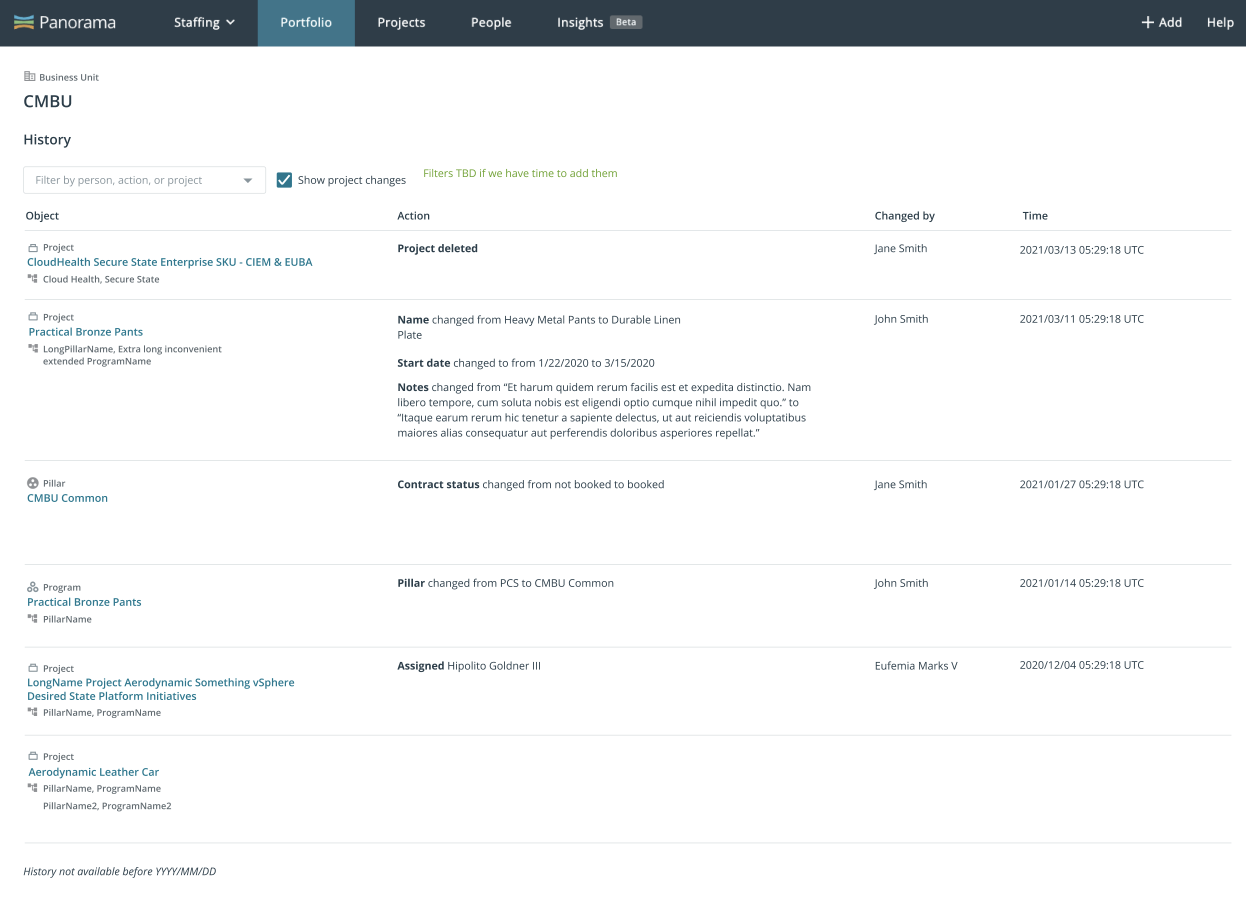This screenshot has width=1246, height=920.
Task: Click the hierarchy icon beside Cloud Health, Secure State
Action: [33, 279]
